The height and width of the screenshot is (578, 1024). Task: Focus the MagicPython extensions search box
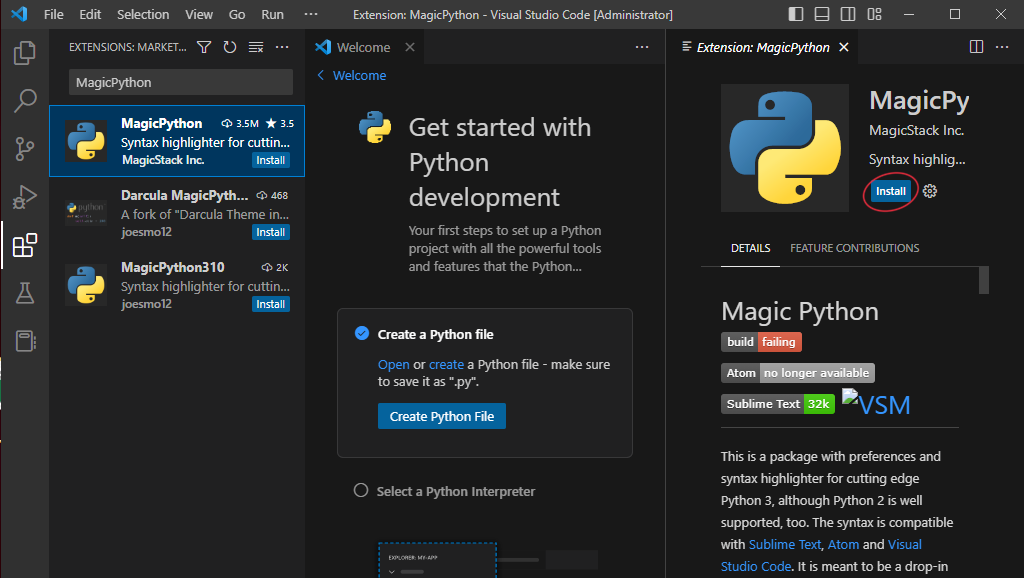point(180,82)
